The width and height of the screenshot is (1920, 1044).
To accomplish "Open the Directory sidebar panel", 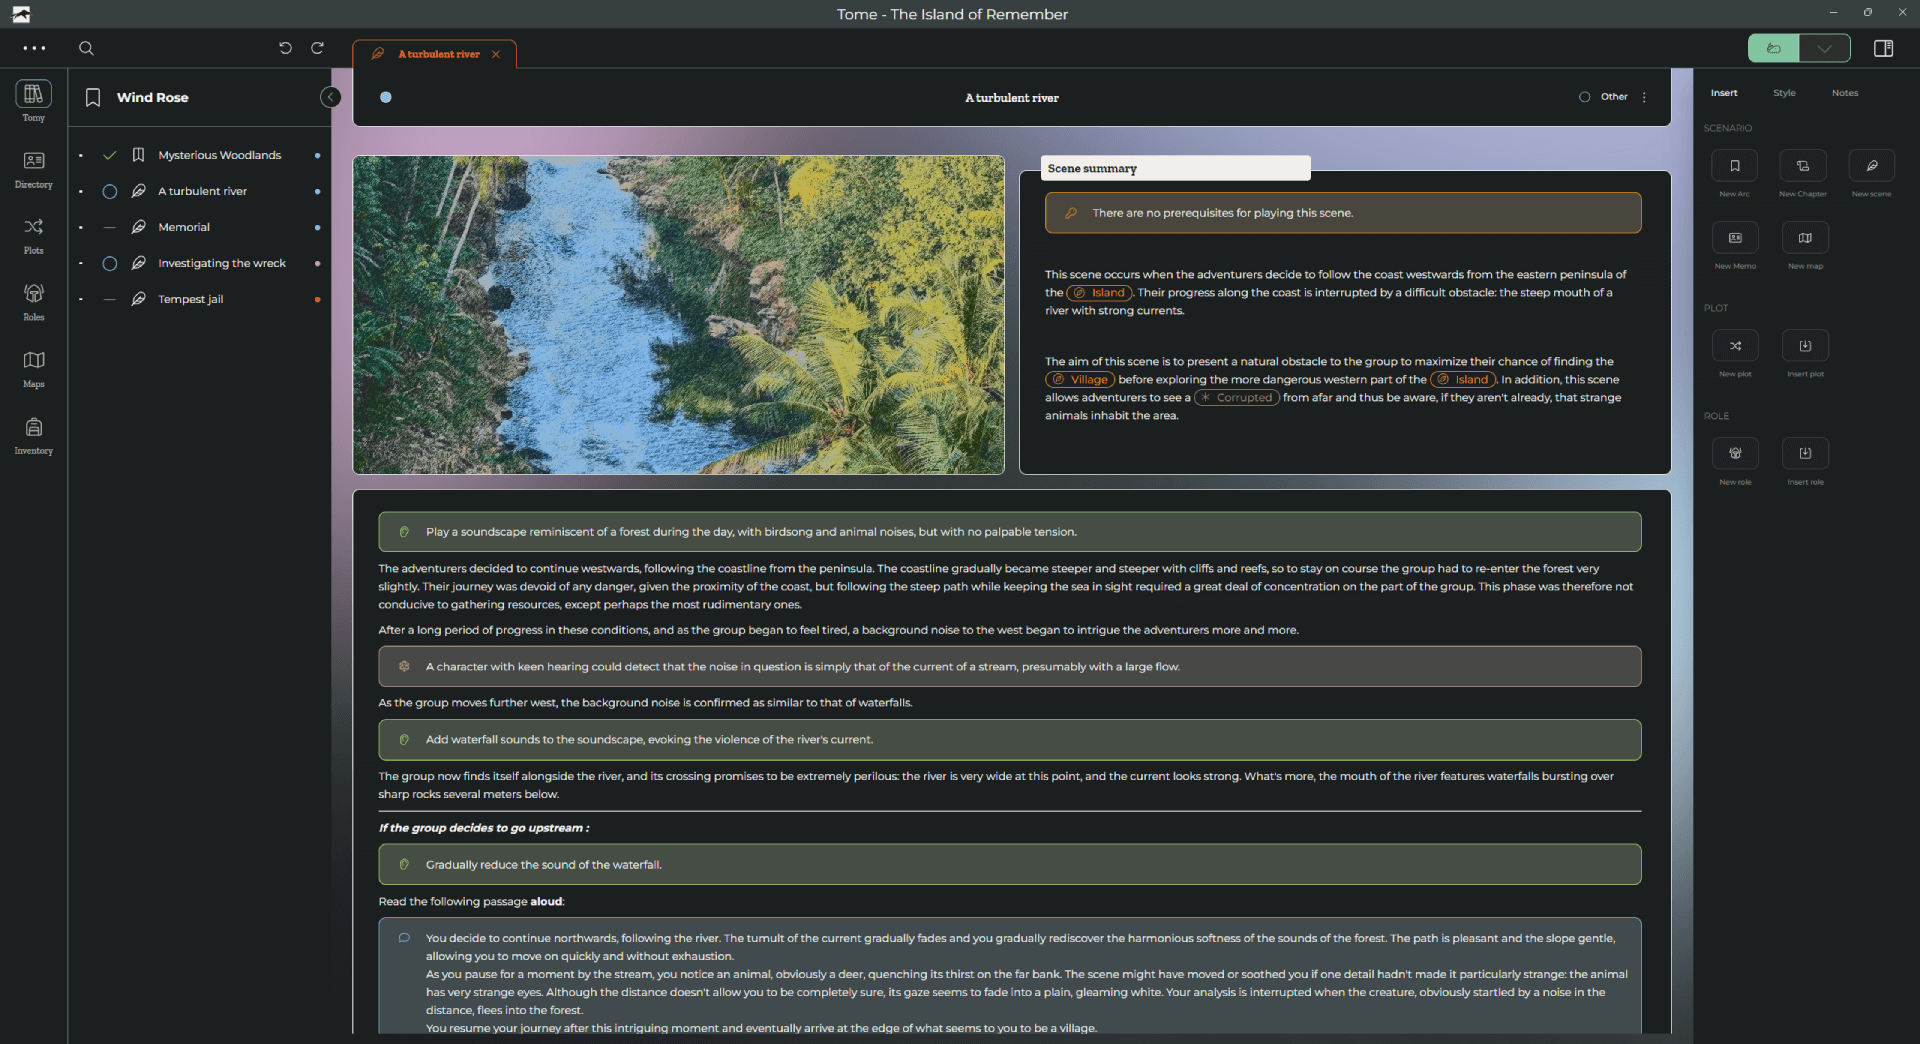I will 33,168.
